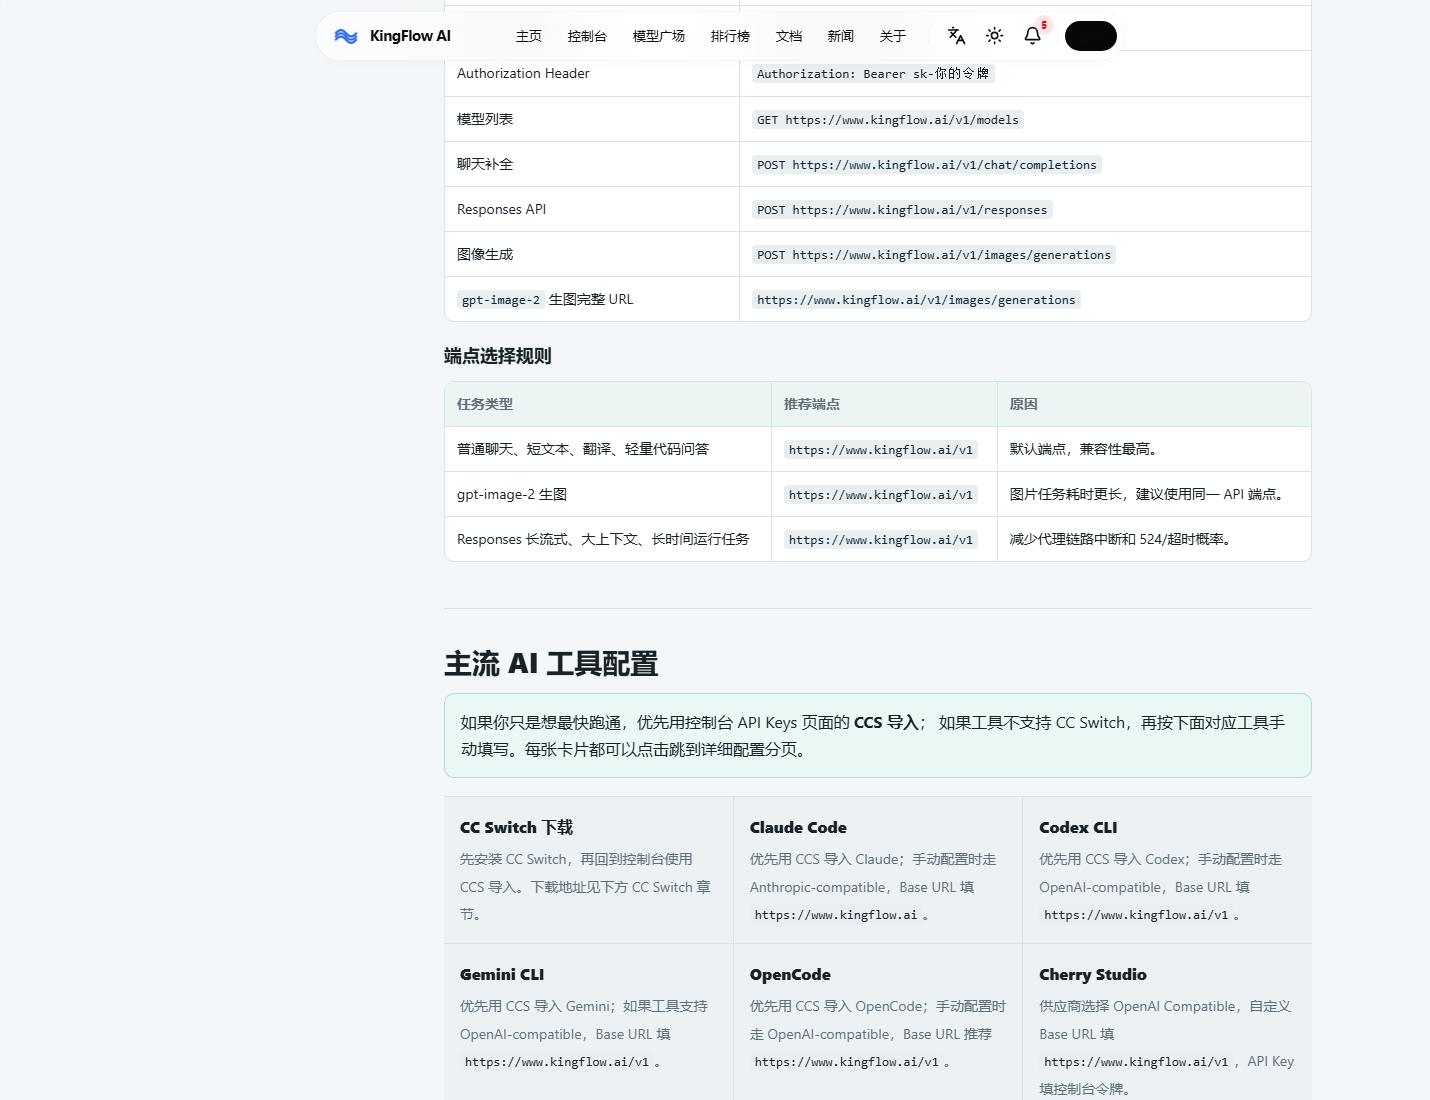The height and width of the screenshot is (1100, 1430).
Task: Click the bold CCS 导入 text in notice
Action: tap(886, 722)
